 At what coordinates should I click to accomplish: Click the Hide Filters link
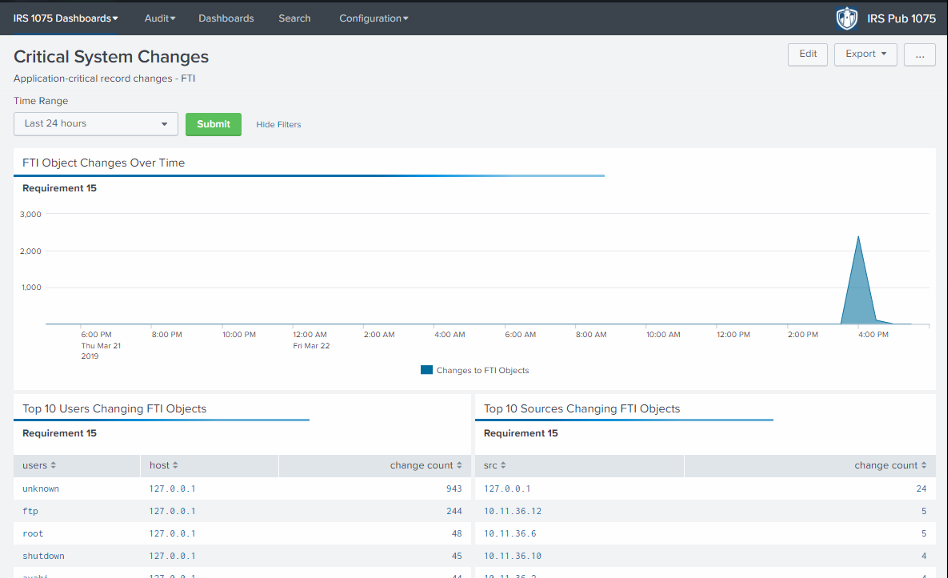(279, 125)
